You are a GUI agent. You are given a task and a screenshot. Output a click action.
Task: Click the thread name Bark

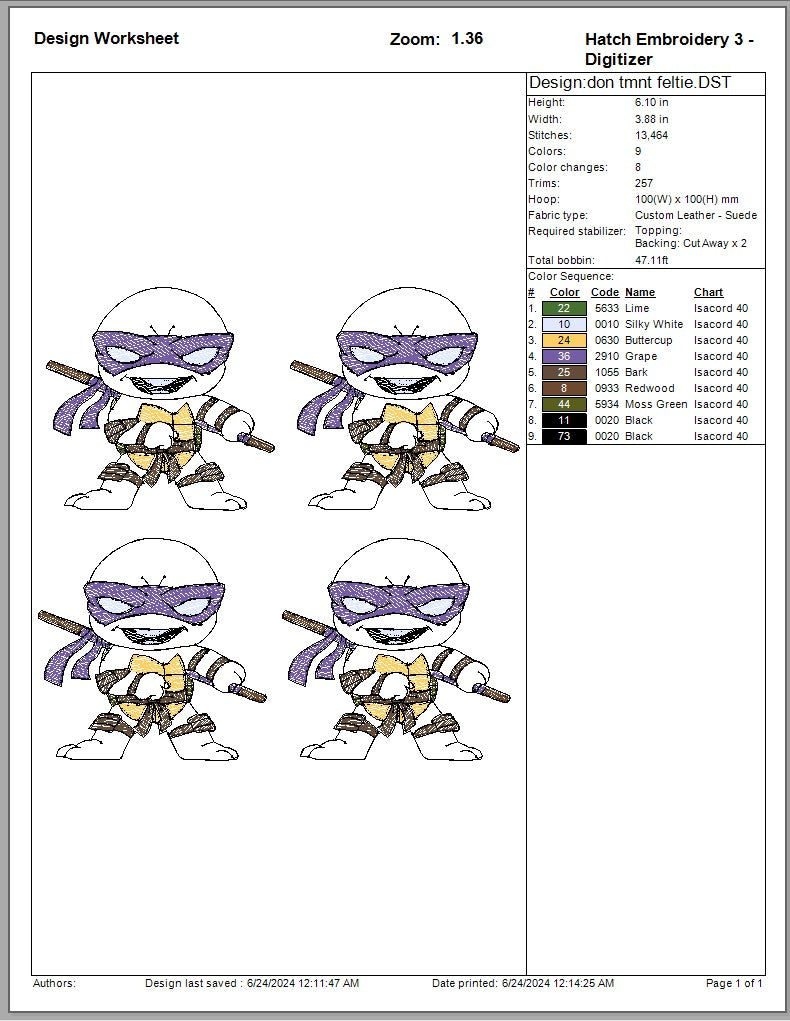pos(636,372)
